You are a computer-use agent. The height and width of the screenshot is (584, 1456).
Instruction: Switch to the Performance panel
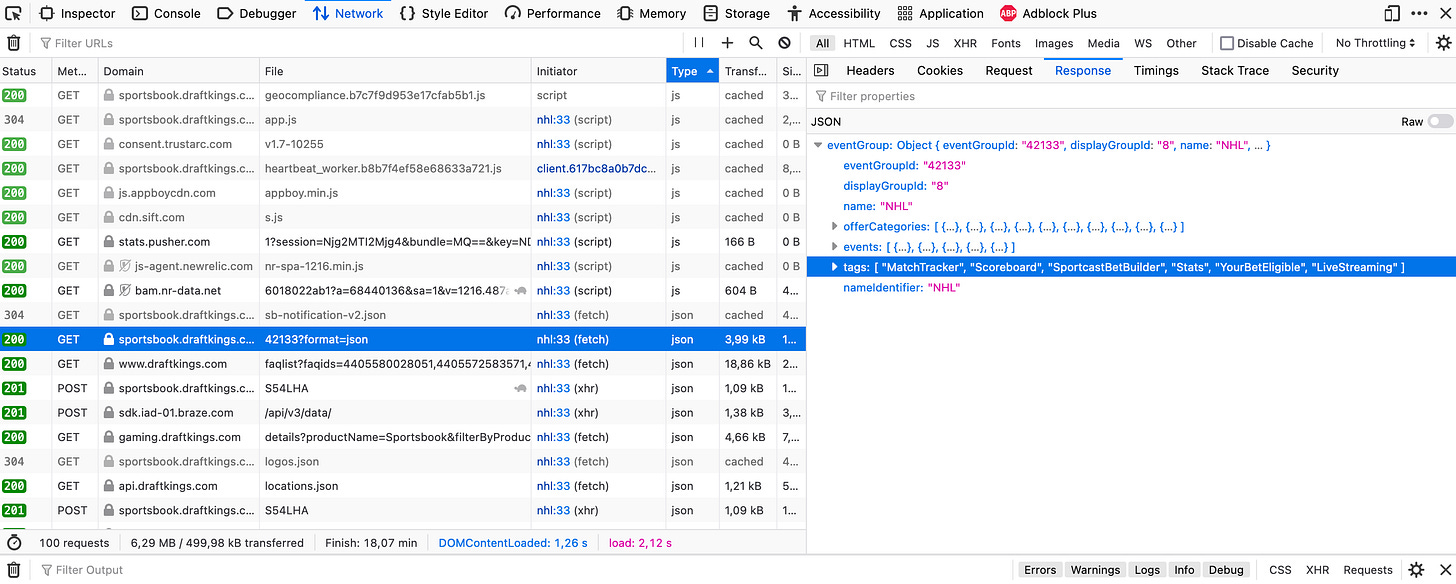click(553, 13)
